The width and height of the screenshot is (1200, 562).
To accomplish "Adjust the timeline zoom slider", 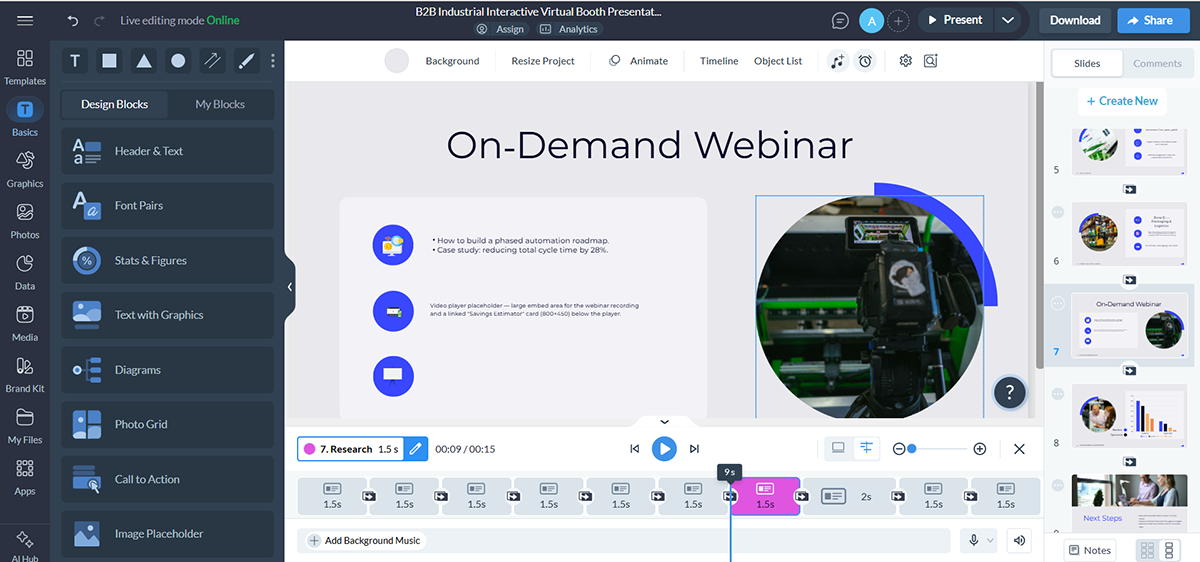I will [913, 449].
